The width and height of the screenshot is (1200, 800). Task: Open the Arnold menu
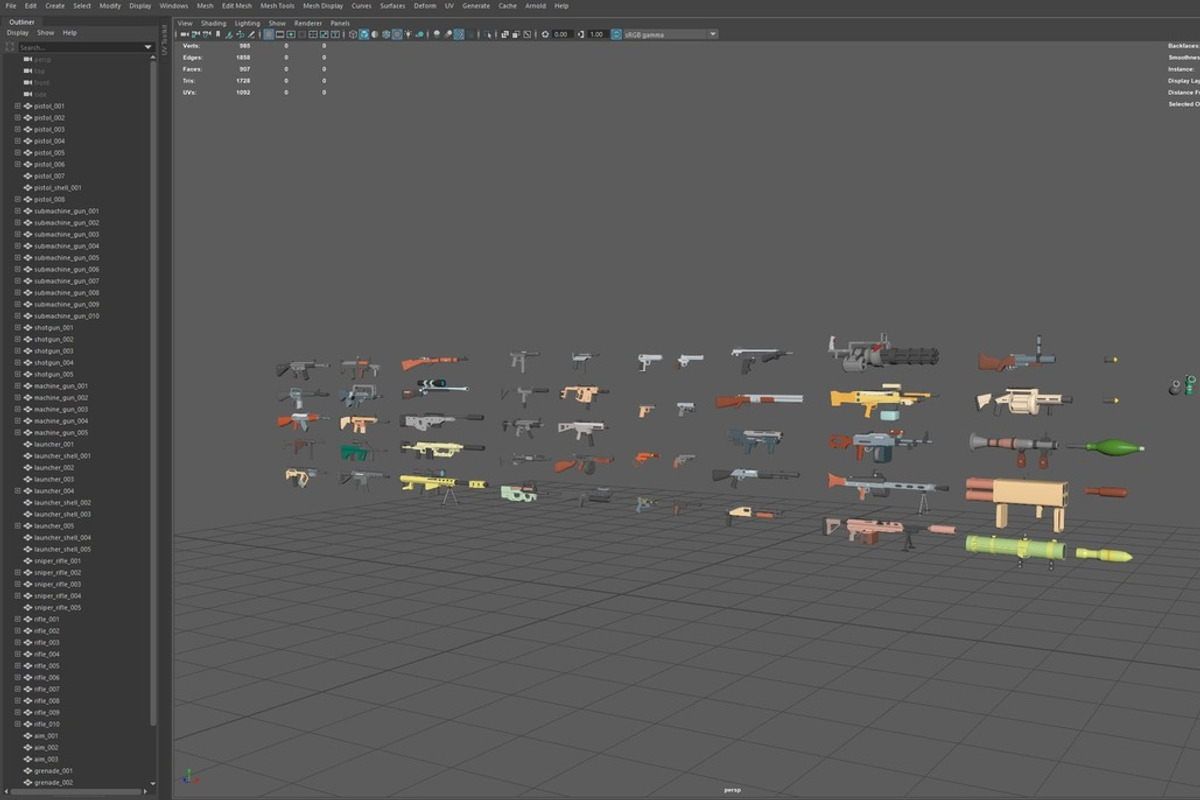(535, 6)
